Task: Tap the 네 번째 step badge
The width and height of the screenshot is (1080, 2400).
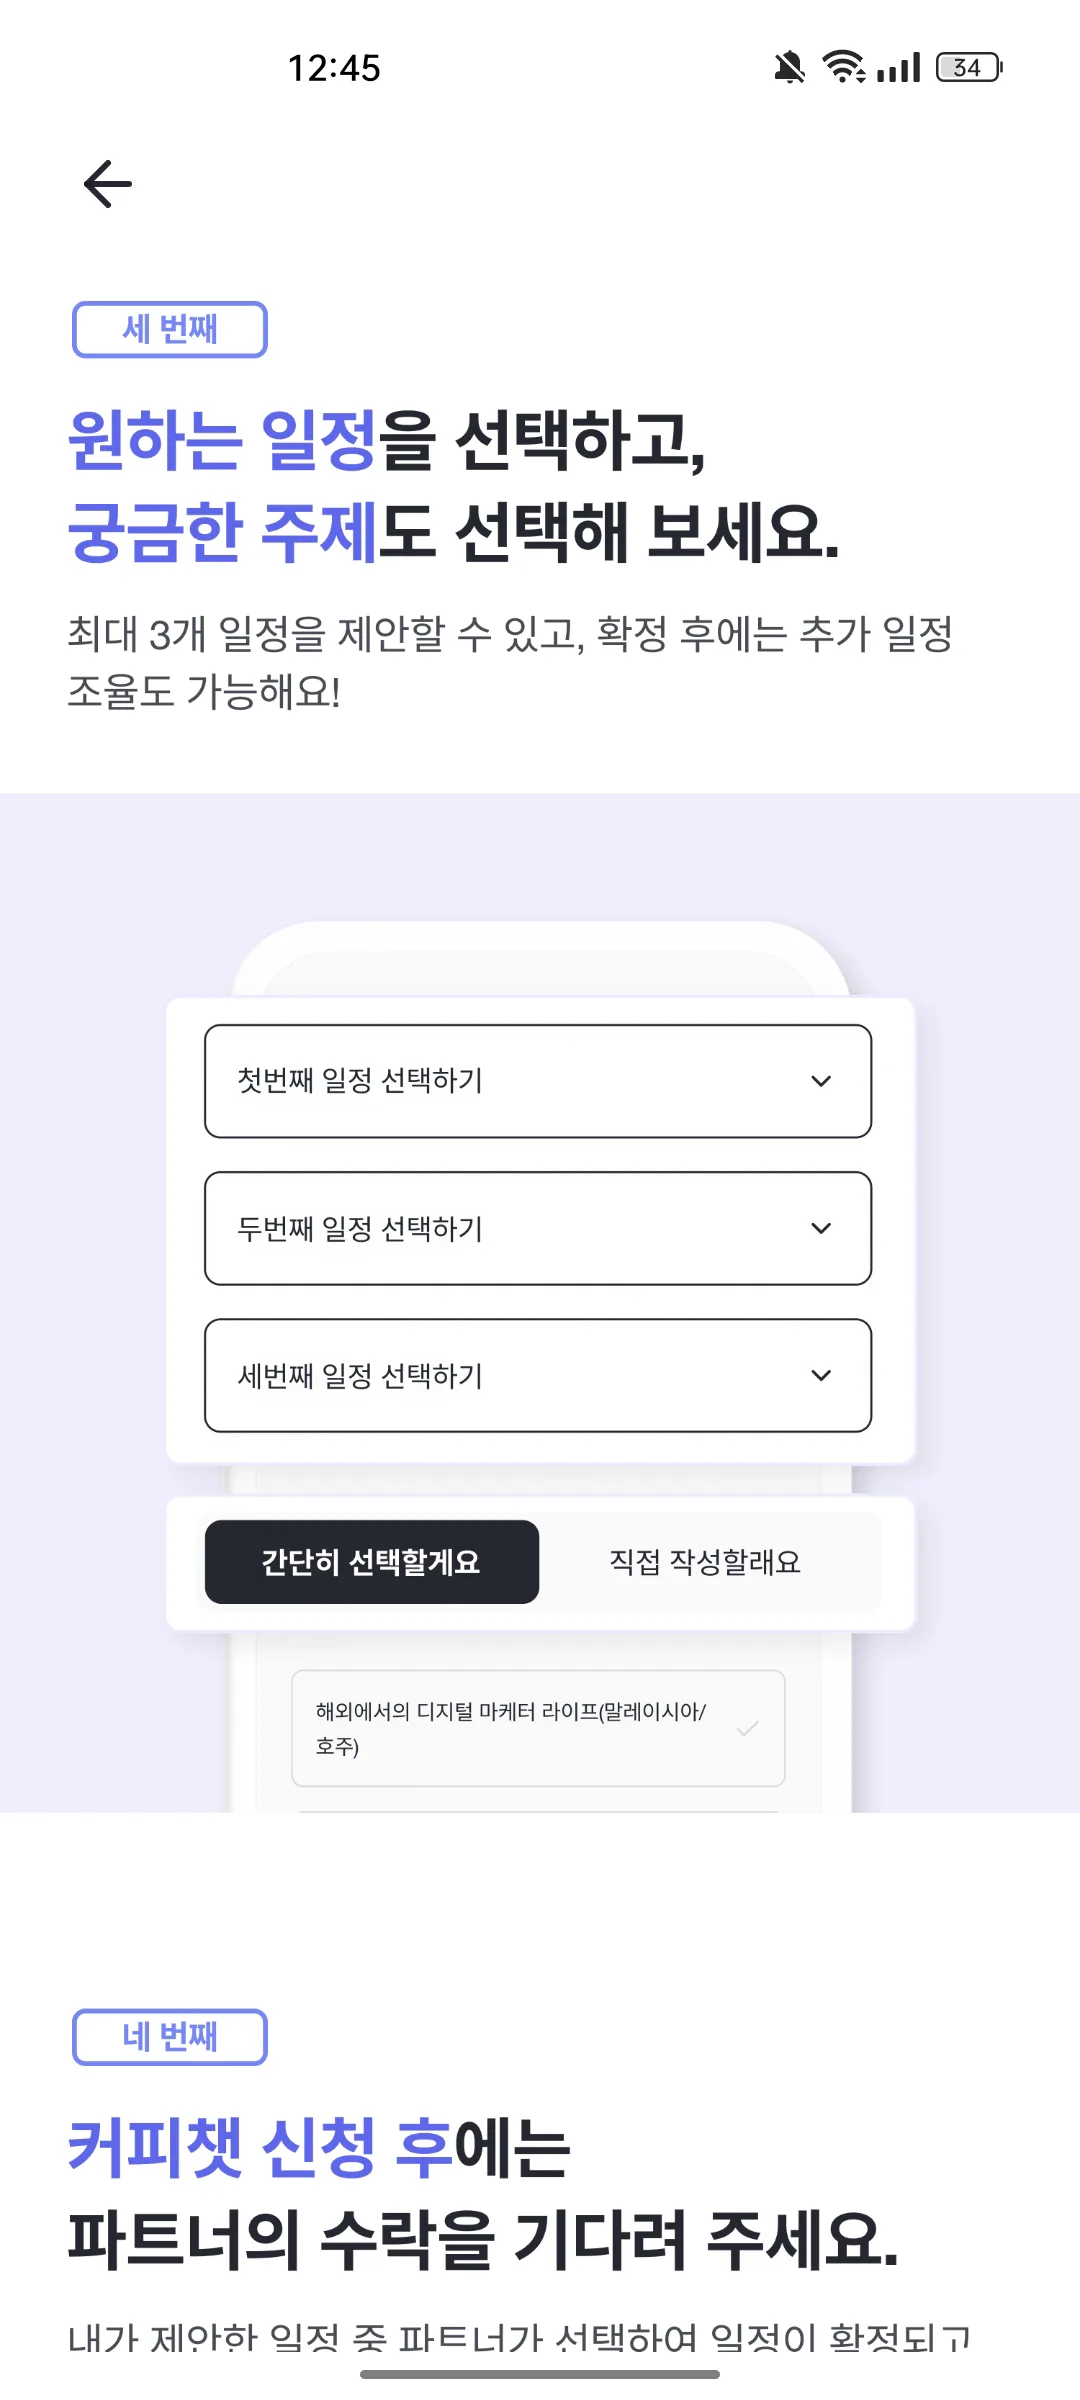Action: tap(170, 2037)
